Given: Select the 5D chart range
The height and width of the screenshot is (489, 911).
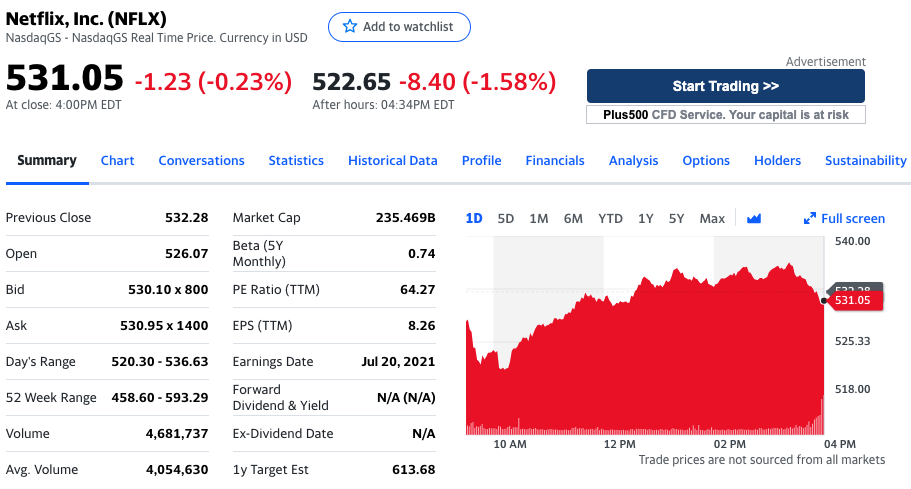Looking at the screenshot, I should click(505, 218).
